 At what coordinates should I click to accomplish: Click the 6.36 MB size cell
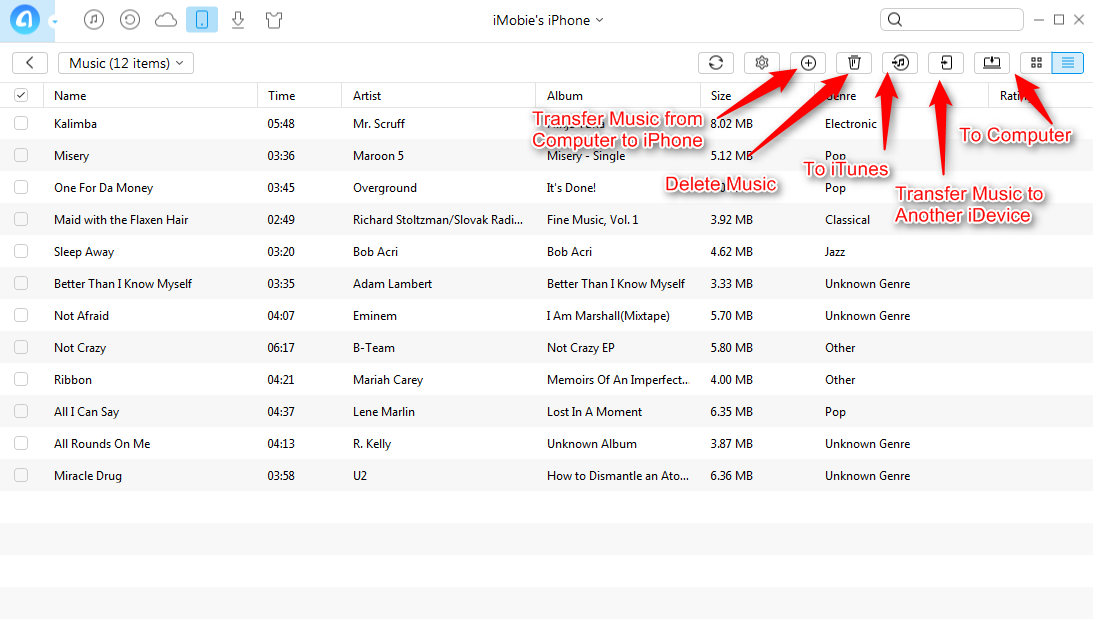(x=731, y=476)
